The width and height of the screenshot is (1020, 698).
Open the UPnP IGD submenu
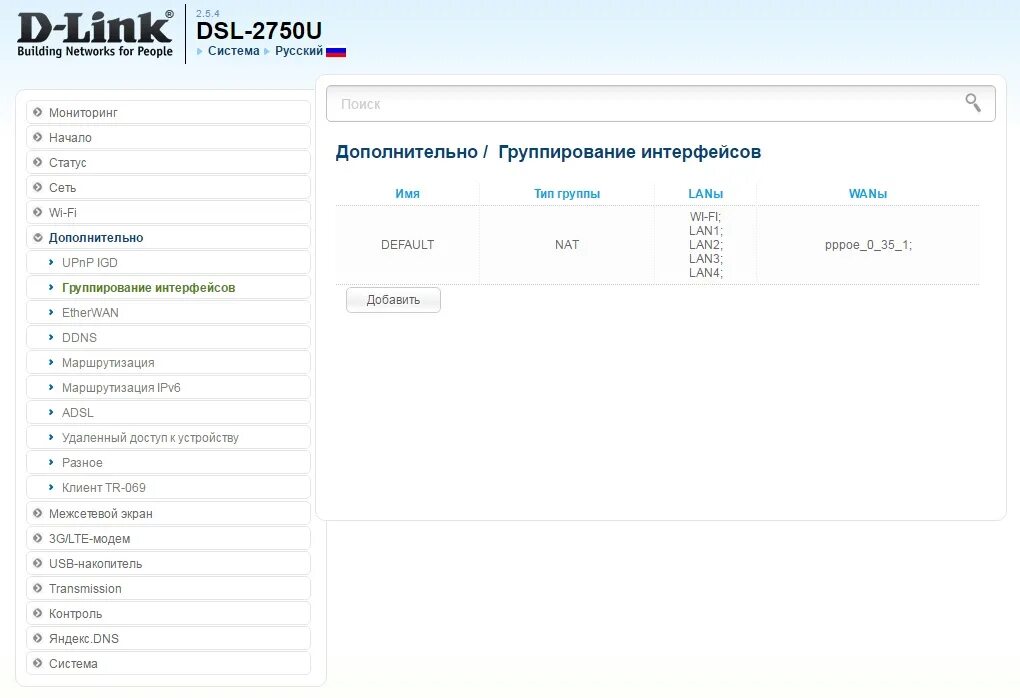[x=168, y=263]
